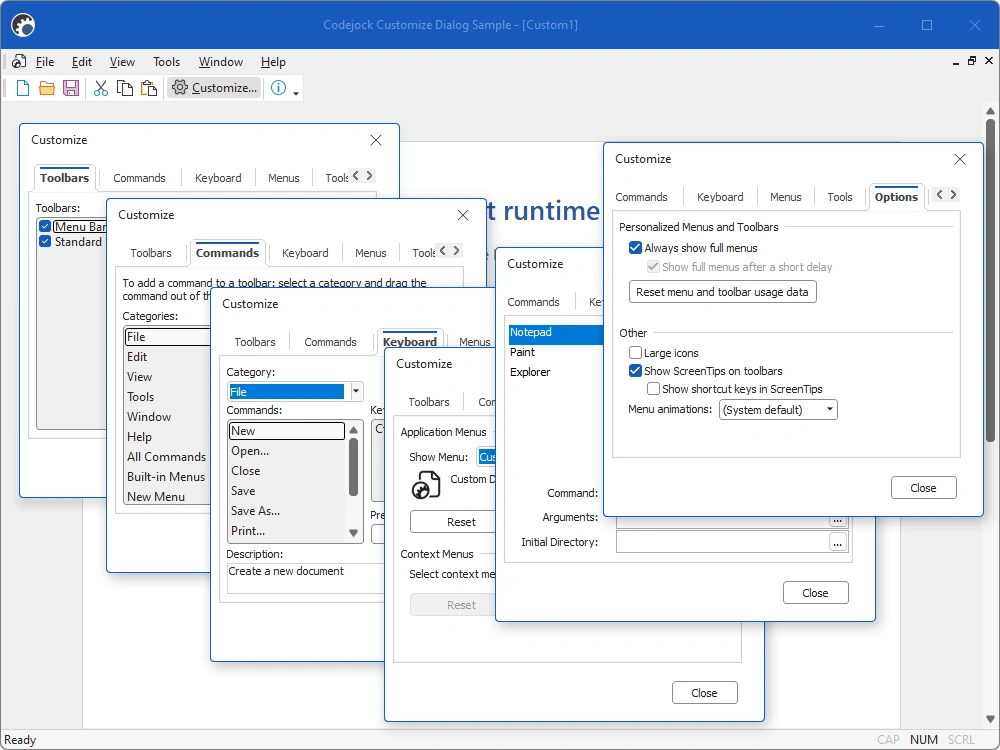Click the Open folder toolbar icon
The image size is (1000, 750).
point(47,88)
